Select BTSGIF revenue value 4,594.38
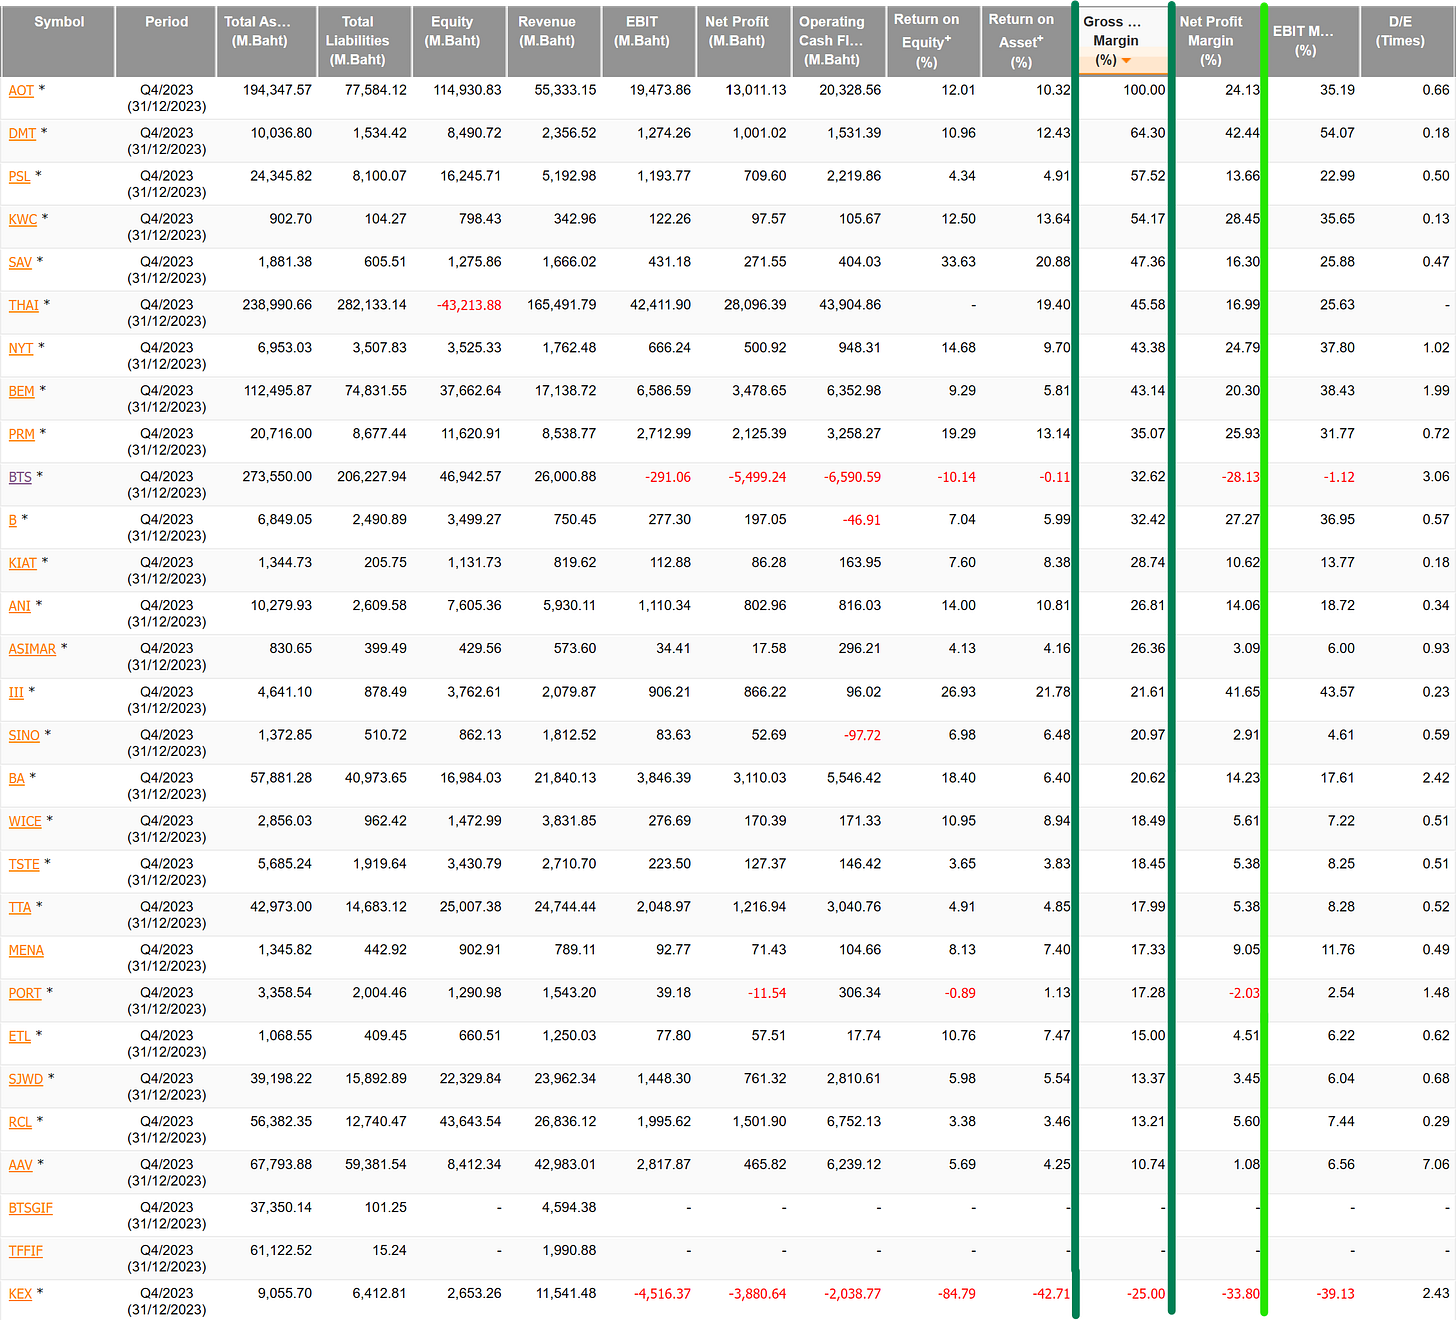This screenshot has height=1320, width=1456. [569, 1208]
